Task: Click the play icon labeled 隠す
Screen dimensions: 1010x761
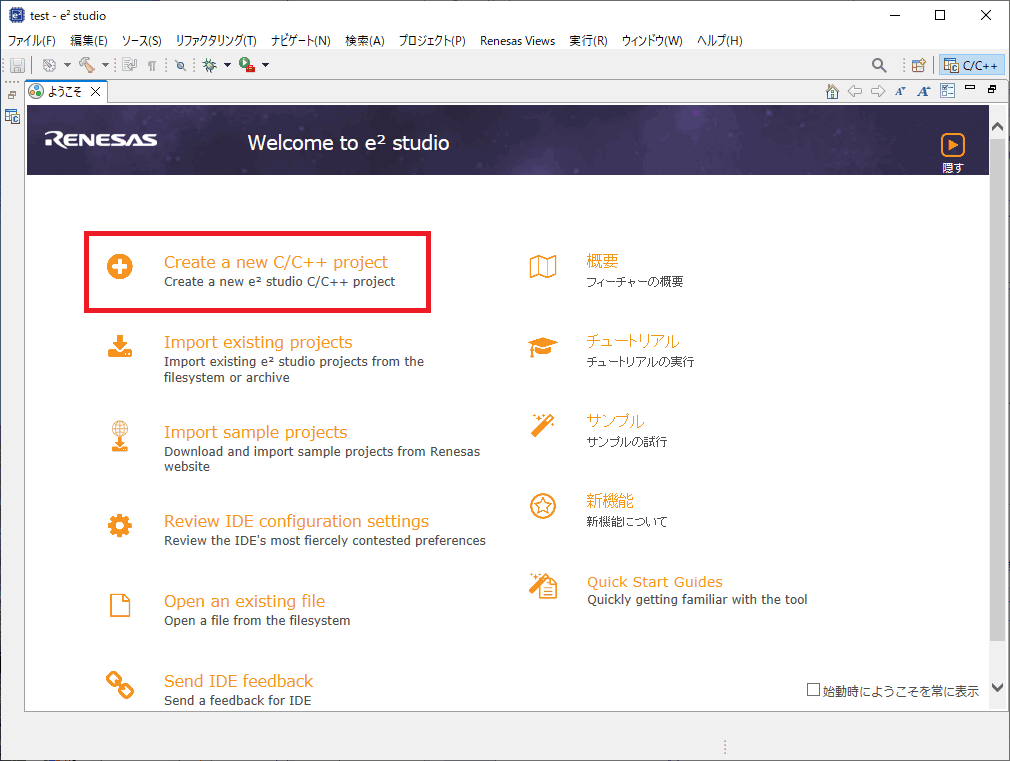Action: (953, 145)
